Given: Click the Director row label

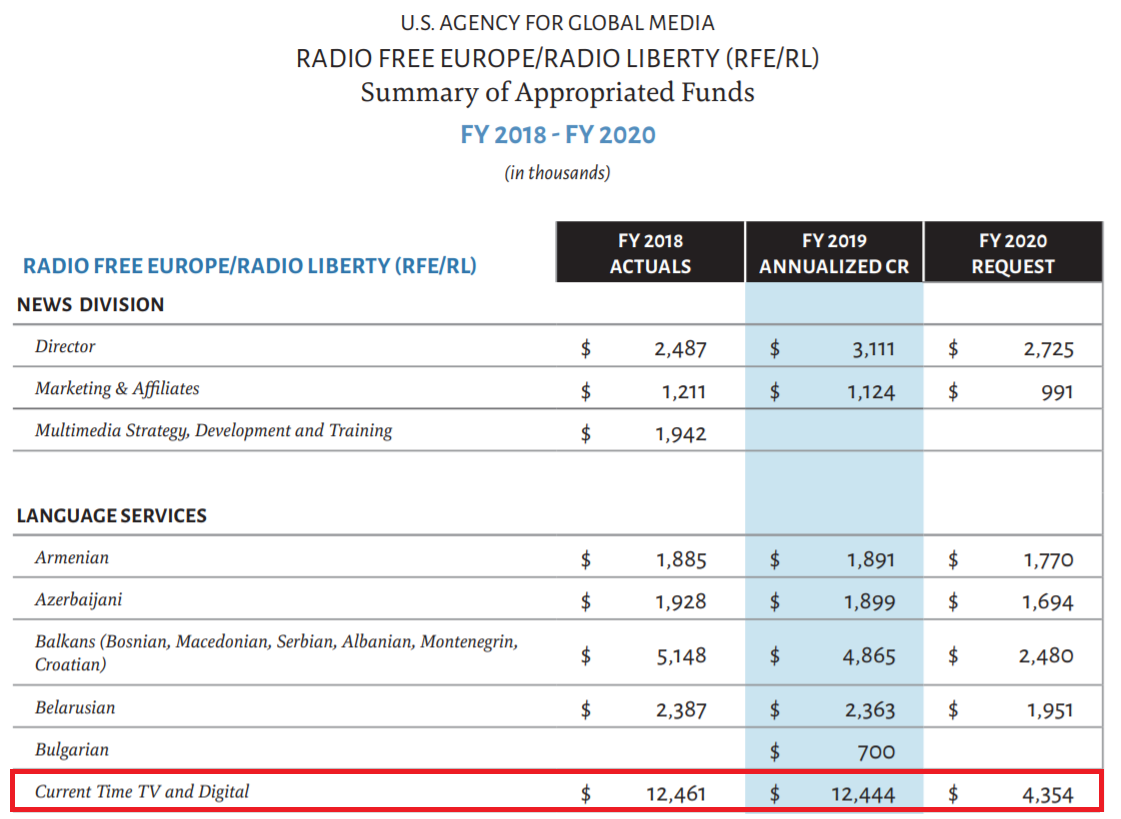Looking at the screenshot, I should [x=65, y=347].
